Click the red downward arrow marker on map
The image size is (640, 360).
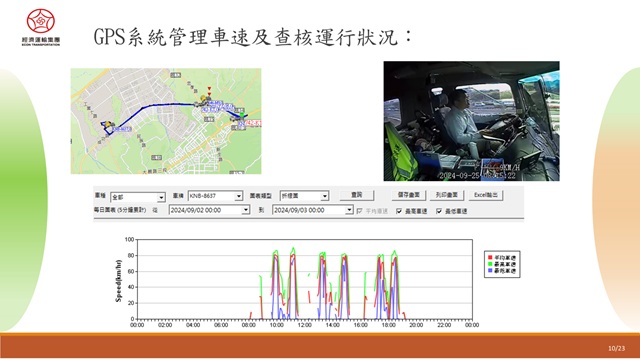[209, 89]
